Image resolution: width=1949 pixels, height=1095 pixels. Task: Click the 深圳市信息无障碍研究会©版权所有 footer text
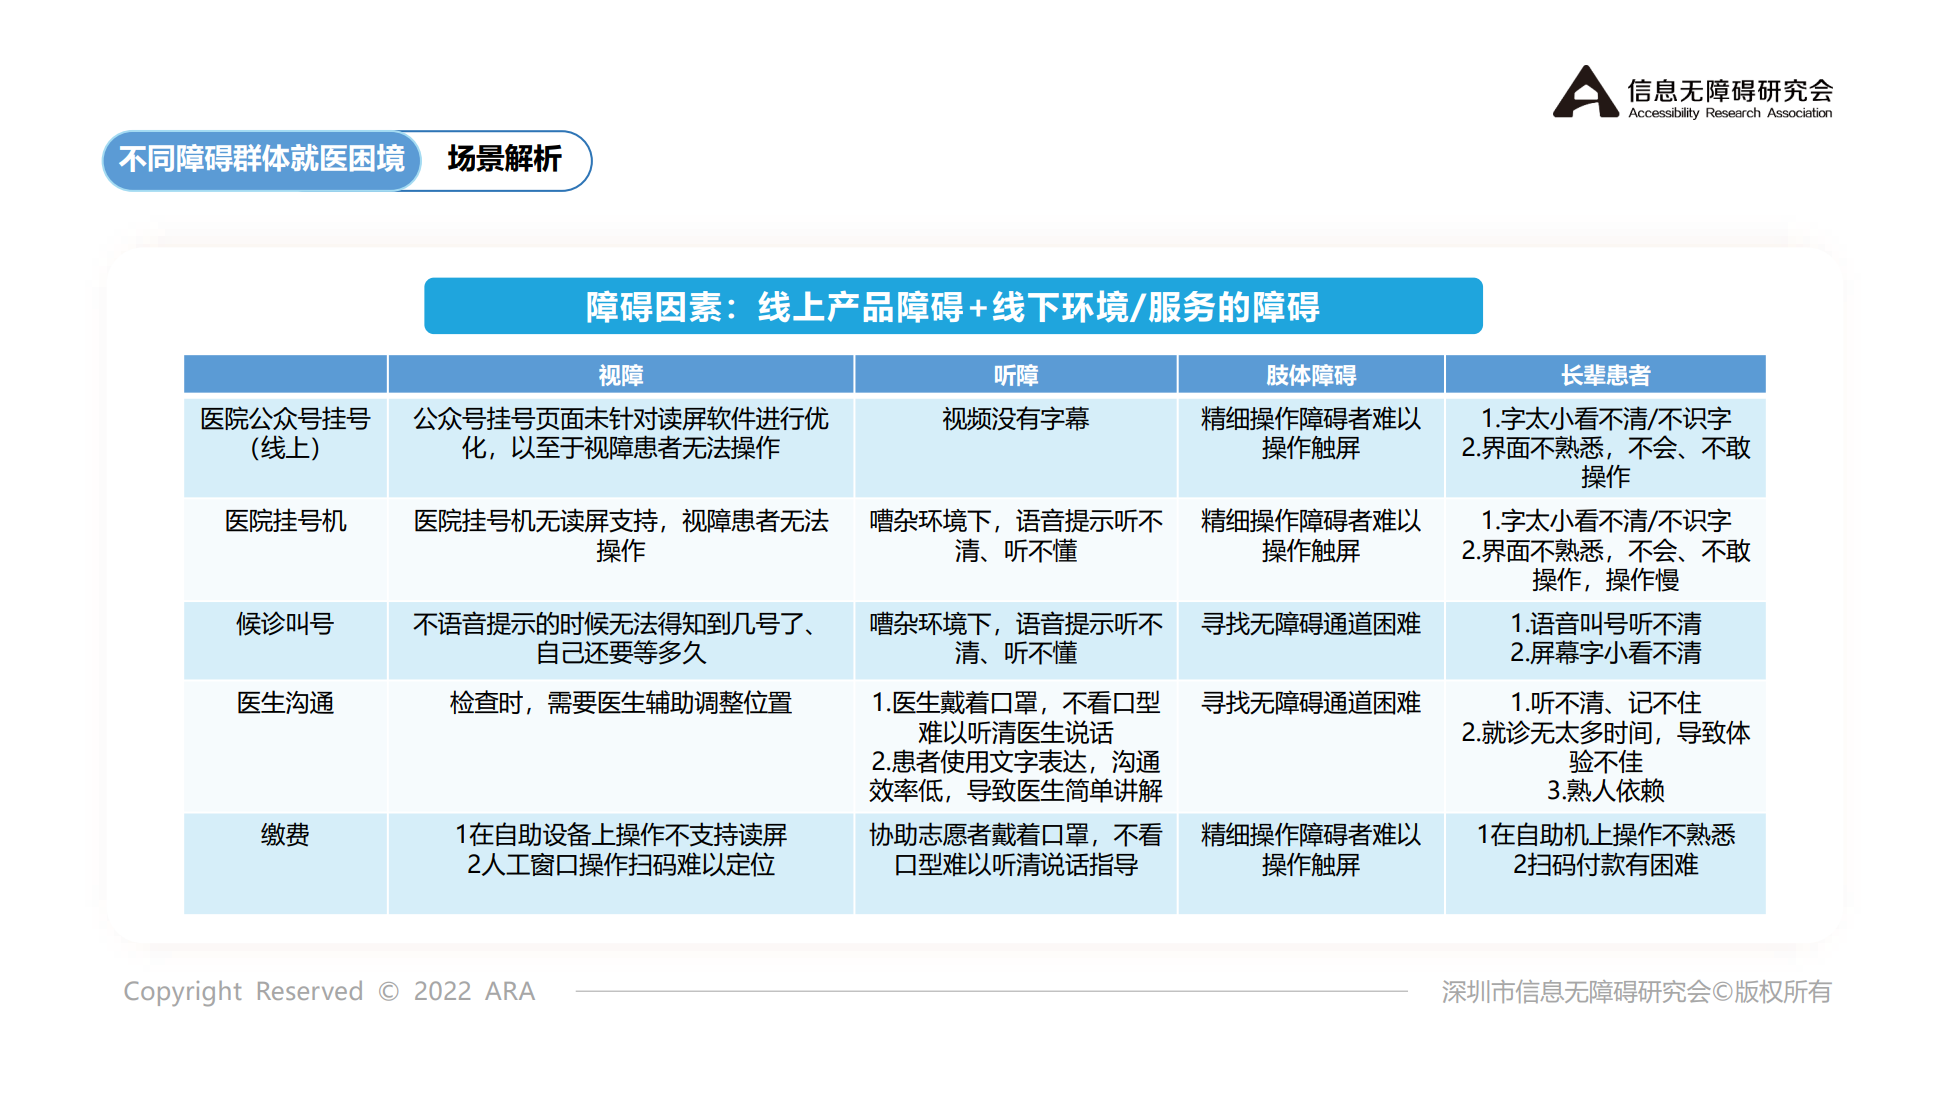(1636, 991)
